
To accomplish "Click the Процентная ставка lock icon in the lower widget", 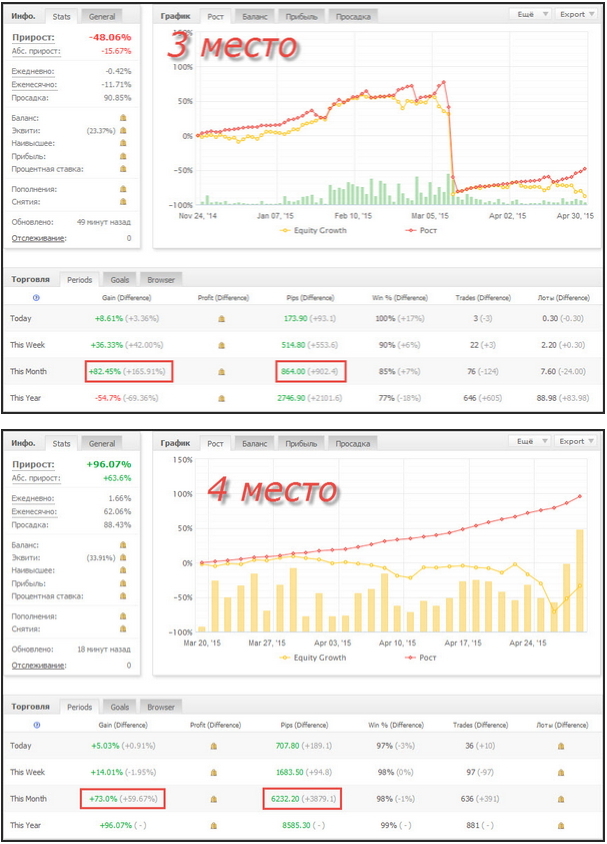I will tap(123, 596).
